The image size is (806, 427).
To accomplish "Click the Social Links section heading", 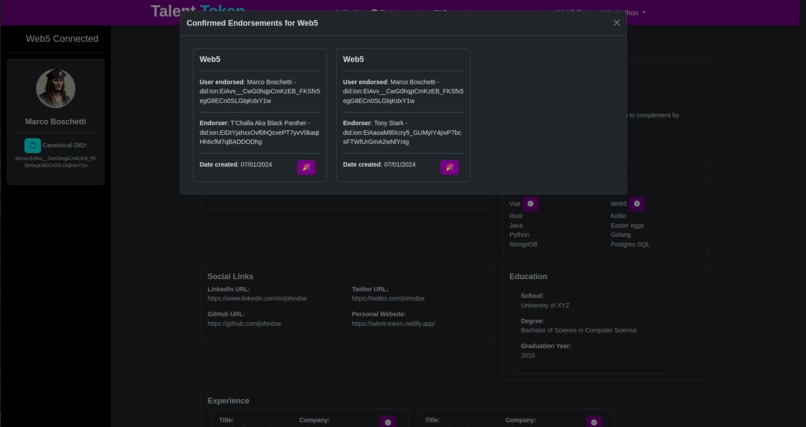I will click(x=230, y=276).
